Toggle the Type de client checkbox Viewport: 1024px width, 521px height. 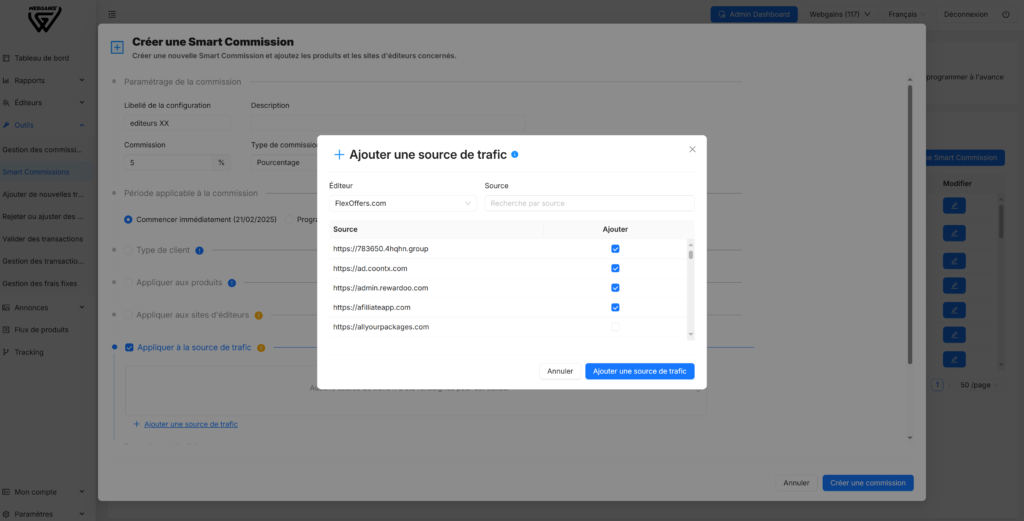click(x=129, y=250)
